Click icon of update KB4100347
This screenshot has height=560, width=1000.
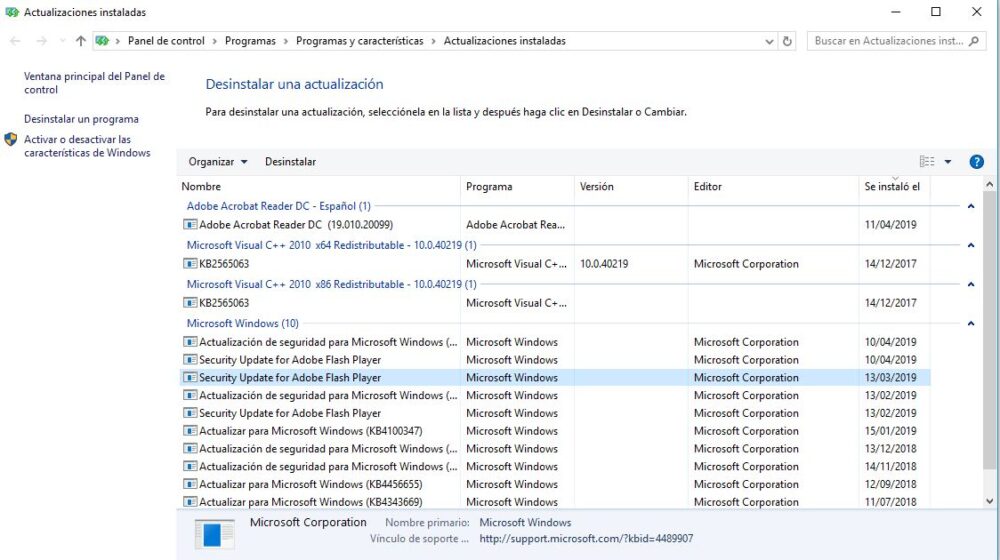[x=190, y=431]
